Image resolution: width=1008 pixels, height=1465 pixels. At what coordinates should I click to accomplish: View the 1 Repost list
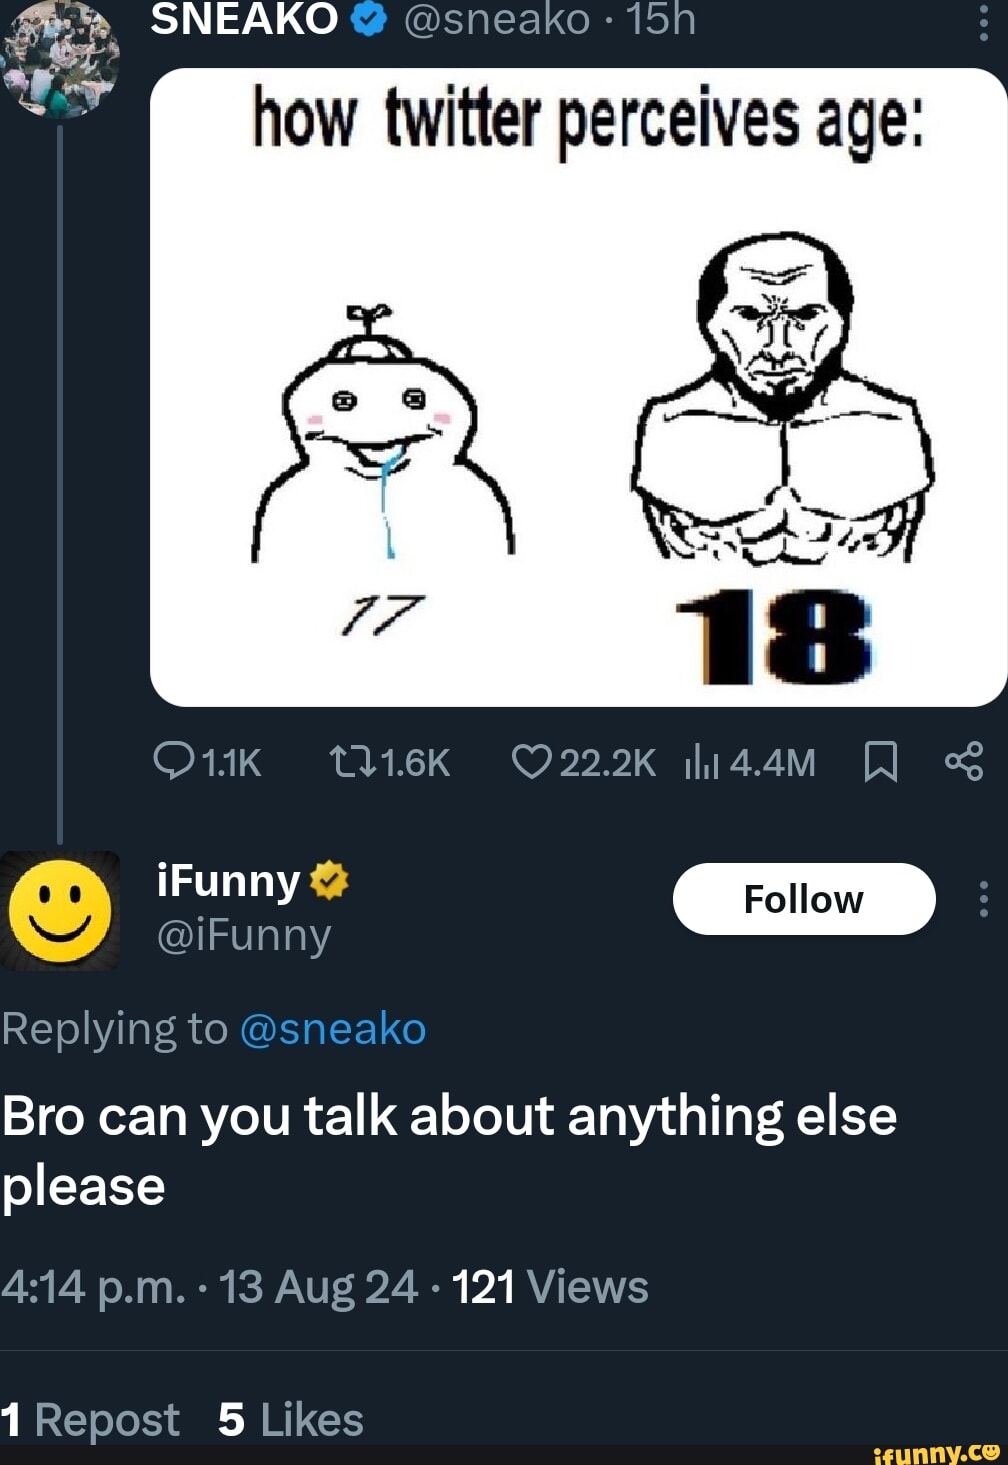tap(90, 1420)
